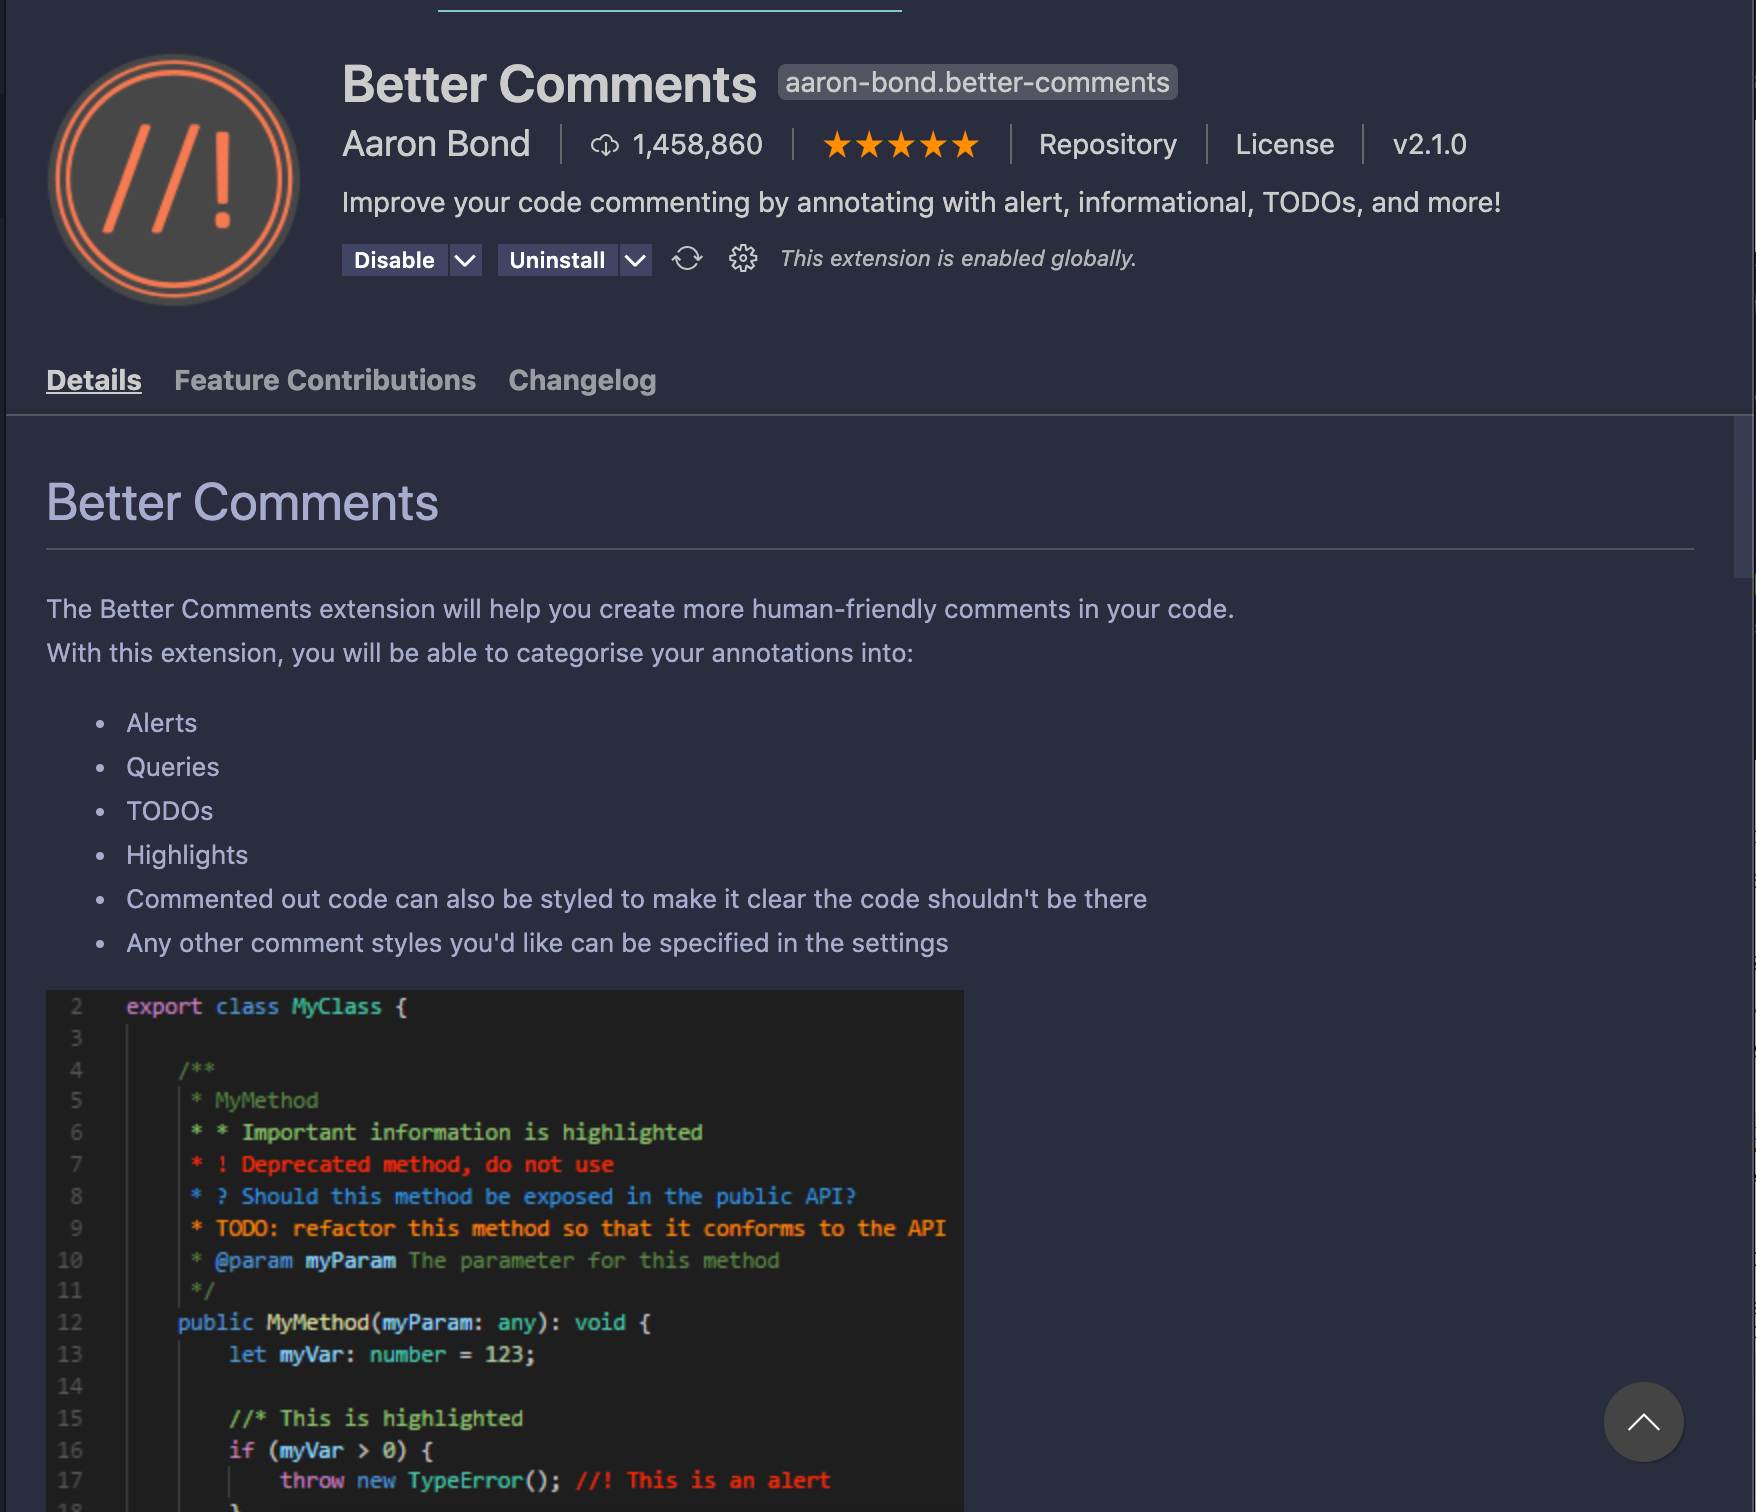Click 'This extension is enabled globally.' text
Screen dimensions: 1756x1512
coord(958,258)
